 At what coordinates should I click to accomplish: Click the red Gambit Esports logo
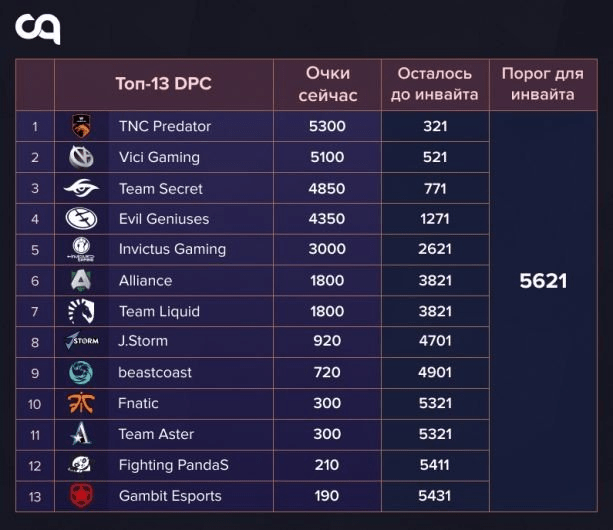click(81, 495)
